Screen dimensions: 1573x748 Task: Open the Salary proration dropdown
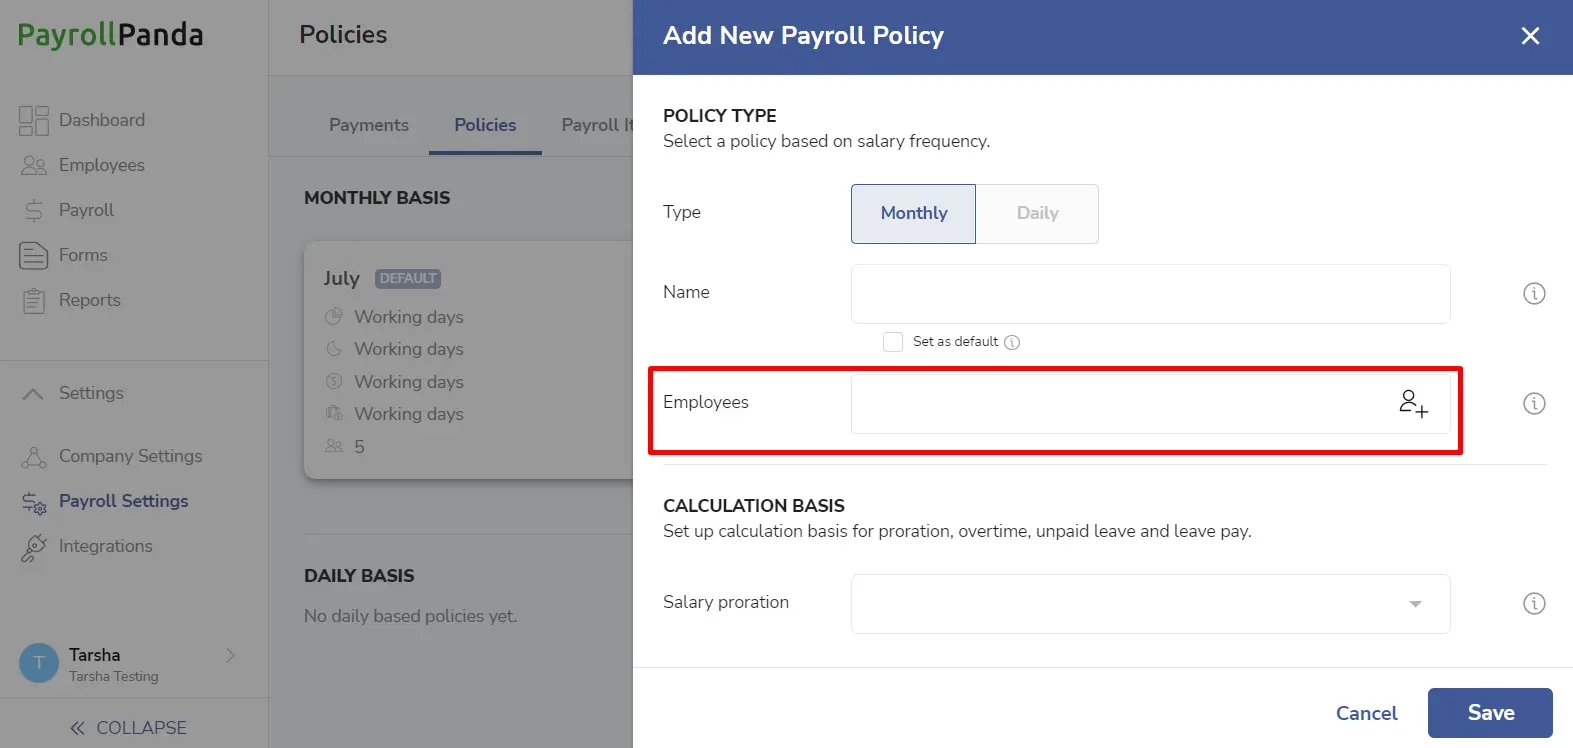tap(1150, 603)
